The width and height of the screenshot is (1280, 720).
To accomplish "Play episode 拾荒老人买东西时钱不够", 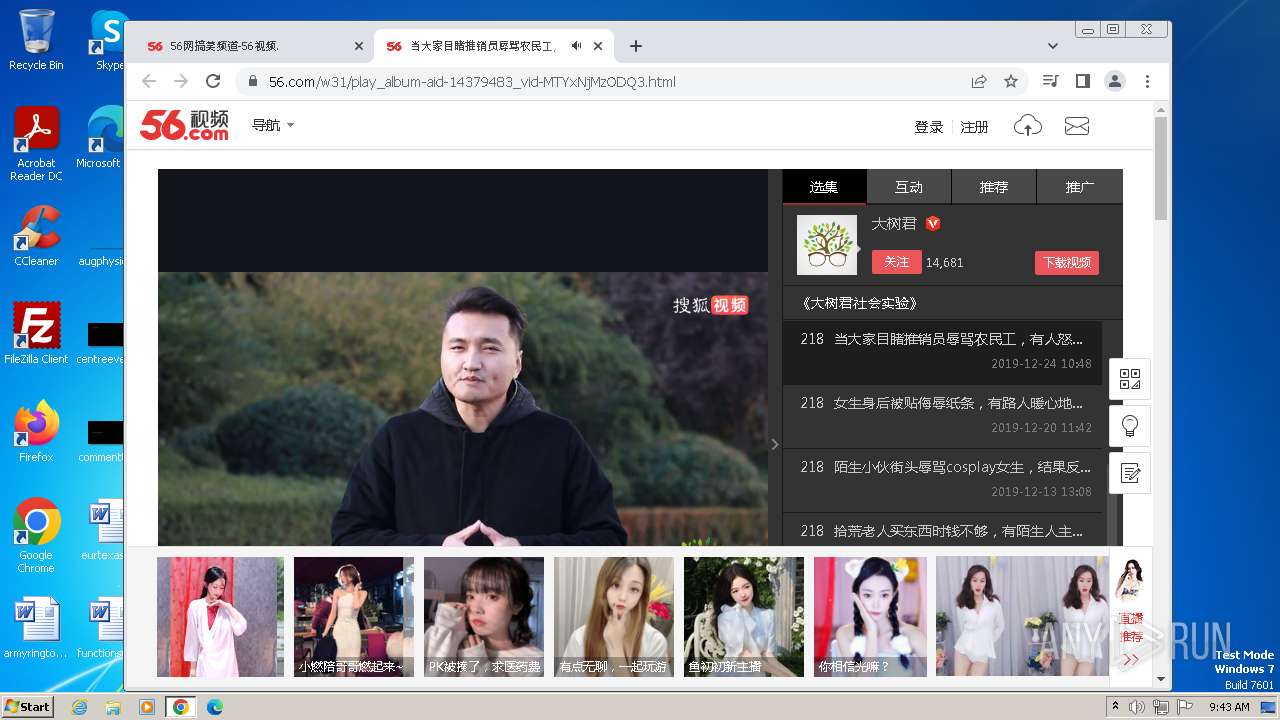I will [942, 531].
